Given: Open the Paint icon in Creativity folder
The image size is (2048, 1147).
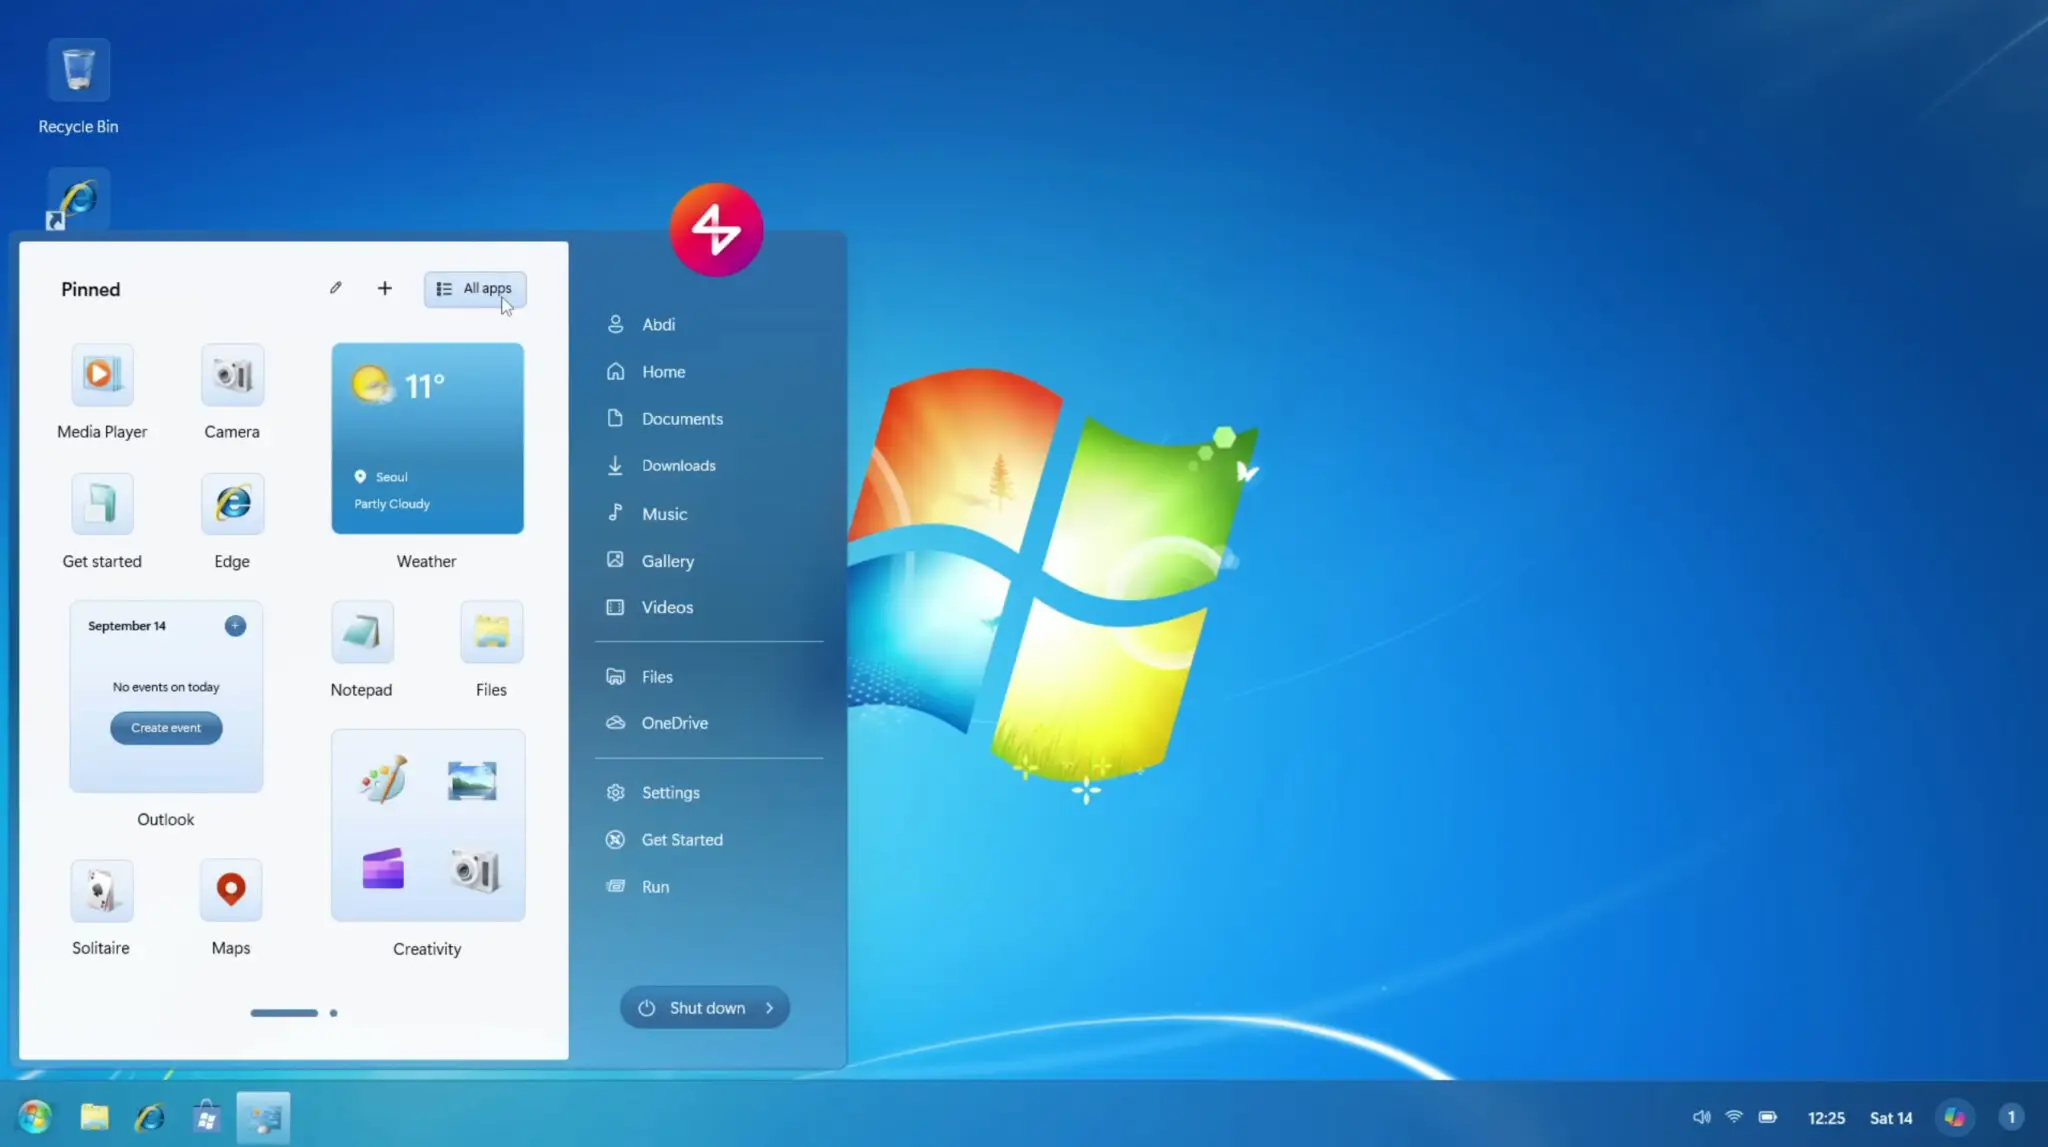Looking at the screenshot, I should [x=384, y=780].
